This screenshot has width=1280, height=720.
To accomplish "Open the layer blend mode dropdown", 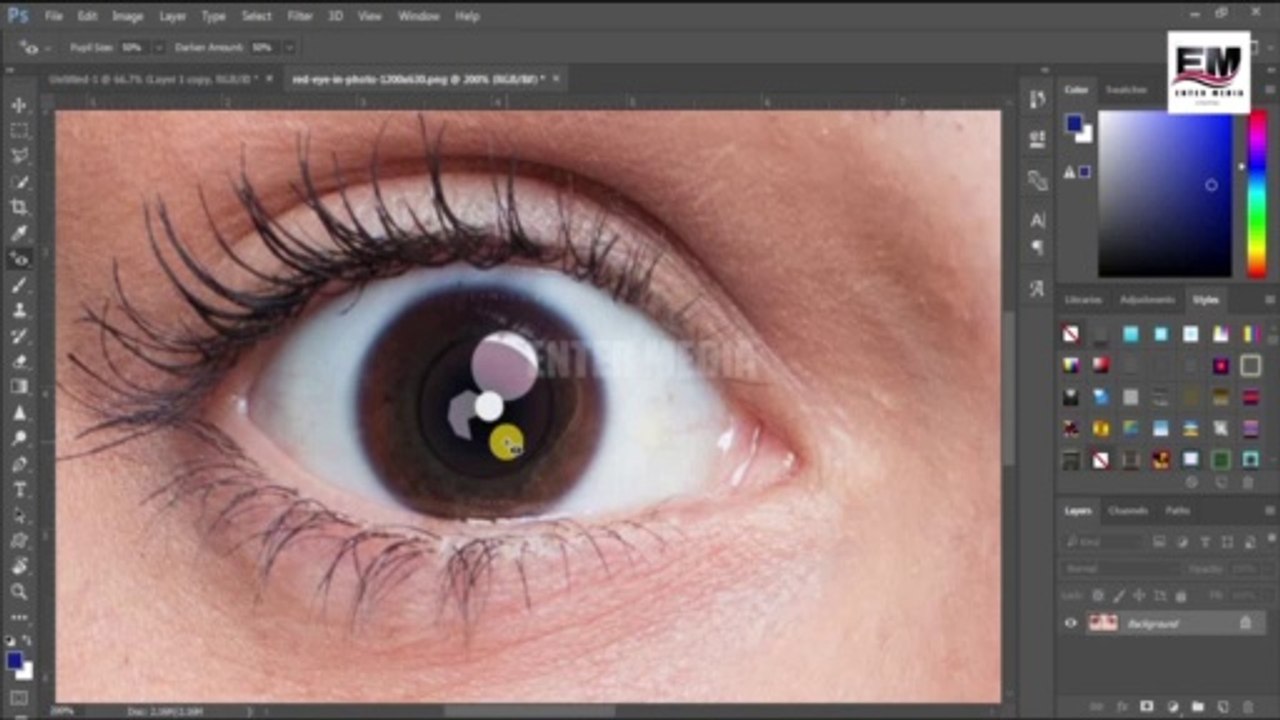I will 1120,568.
